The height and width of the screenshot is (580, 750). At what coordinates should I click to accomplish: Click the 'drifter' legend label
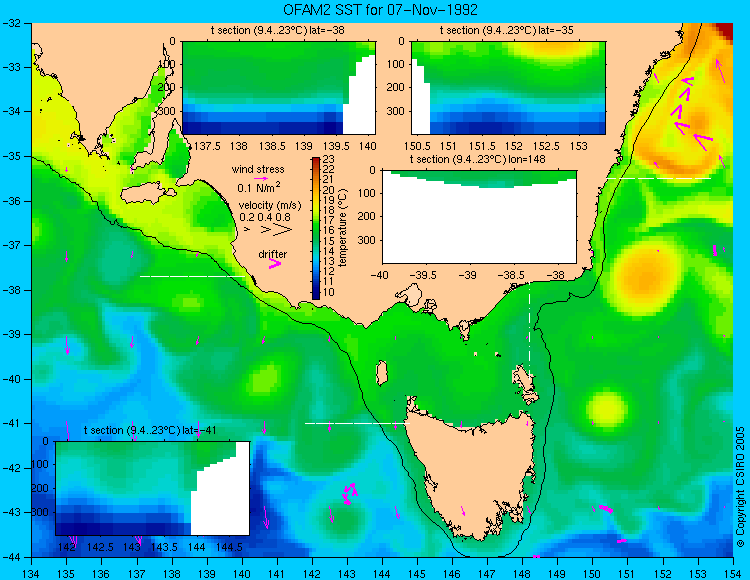[x=273, y=254]
